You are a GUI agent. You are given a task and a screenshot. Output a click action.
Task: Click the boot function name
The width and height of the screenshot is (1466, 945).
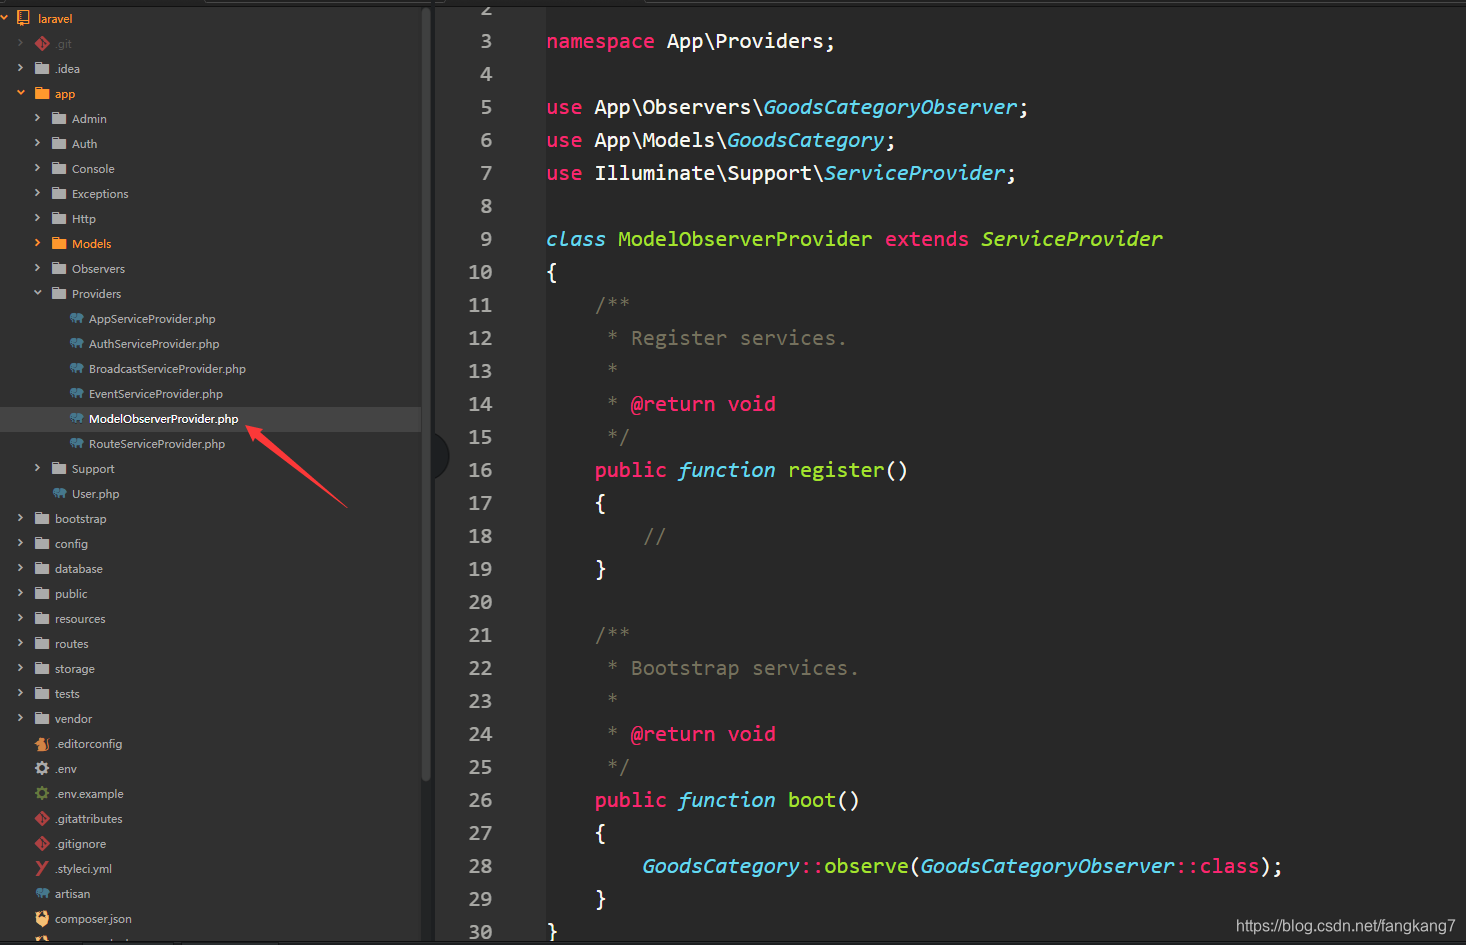(x=812, y=800)
